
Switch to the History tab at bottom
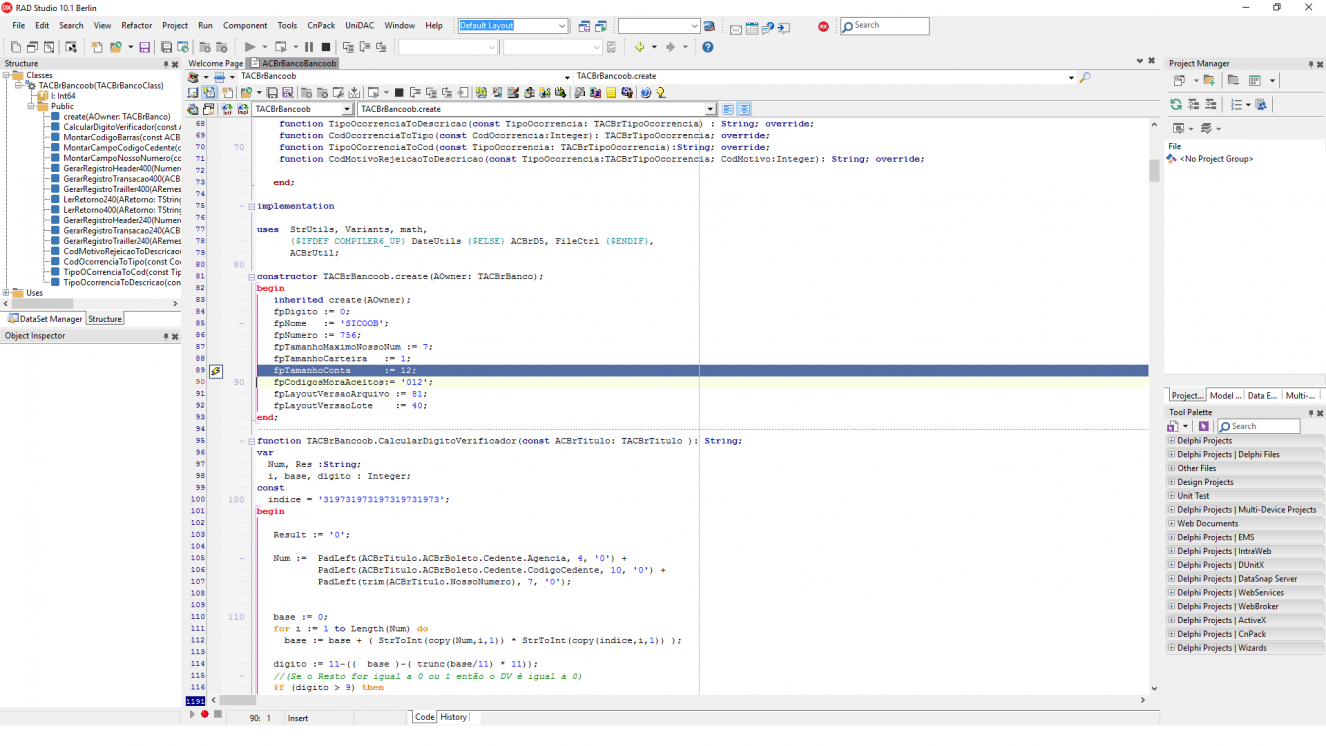(454, 717)
